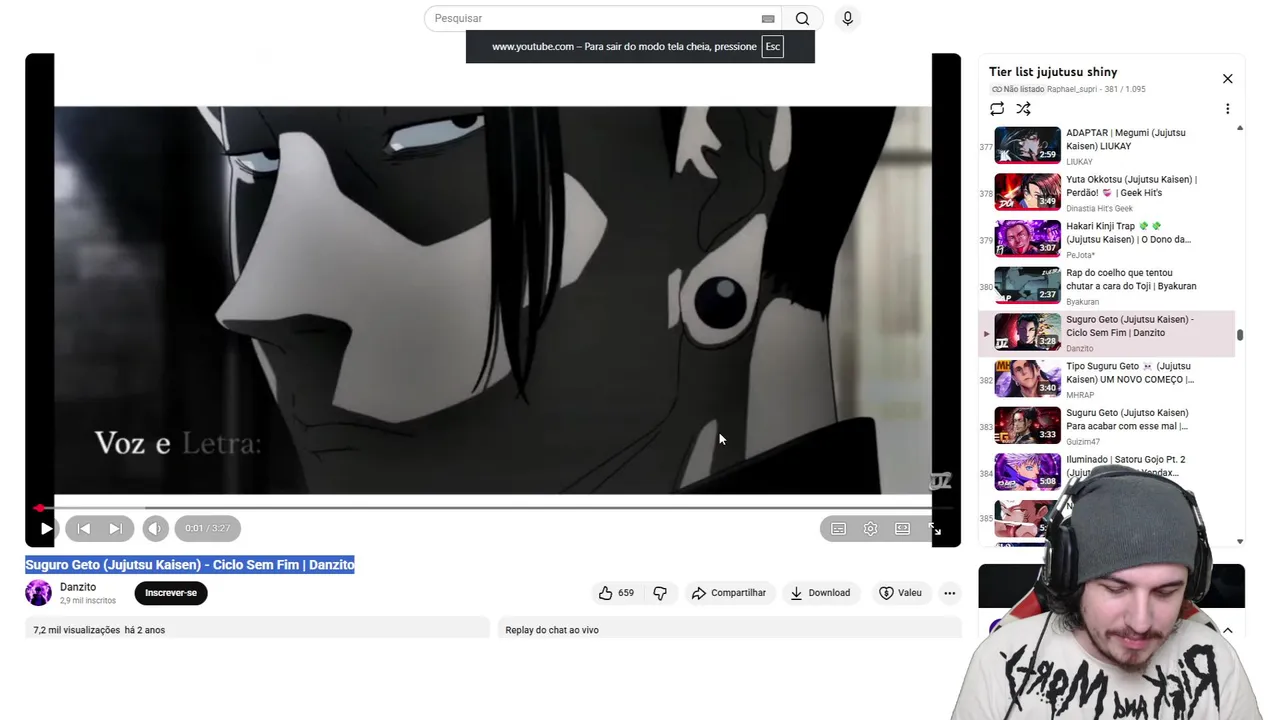1280x720 pixels.
Task: Open Rap do coelho 2:37 thumbnail
Action: 1027,285
